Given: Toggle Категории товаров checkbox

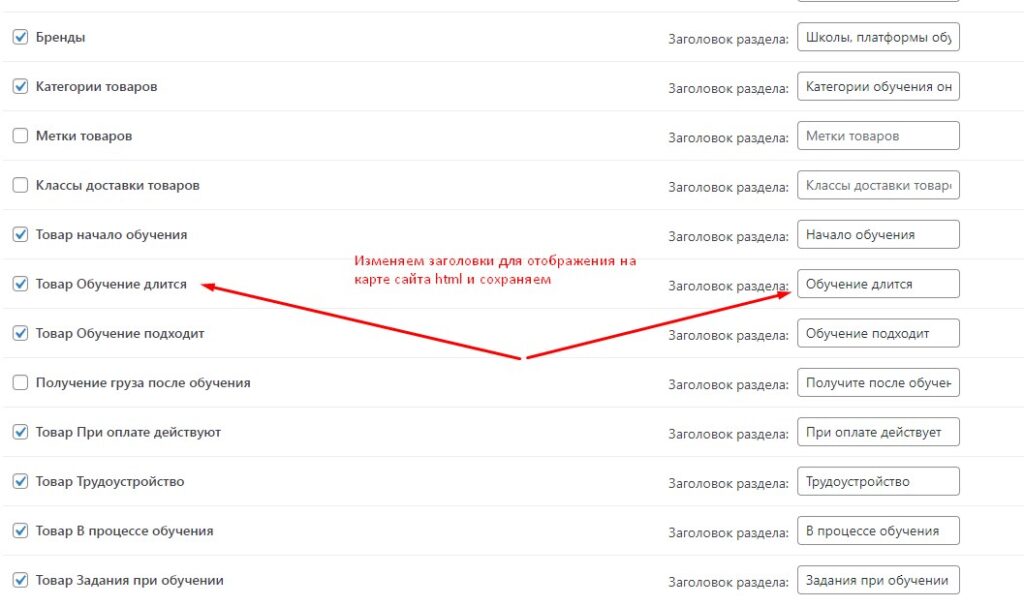Looking at the screenshot, I should pos(20,87).
